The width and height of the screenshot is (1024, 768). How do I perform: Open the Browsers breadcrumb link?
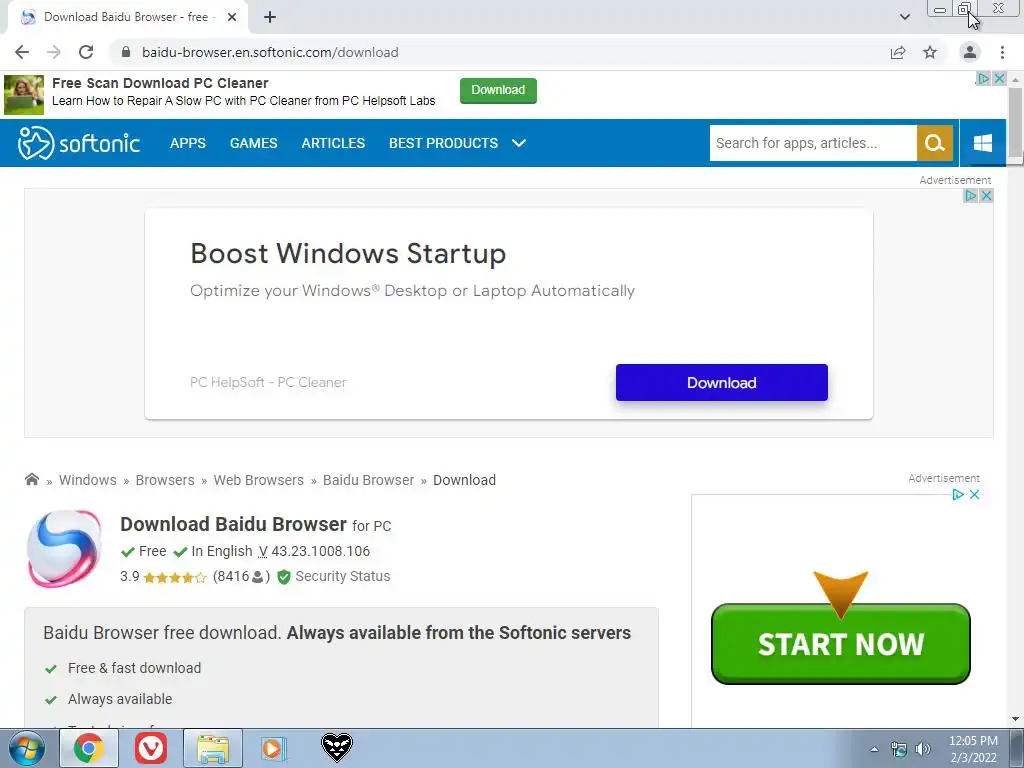(165, 480)
